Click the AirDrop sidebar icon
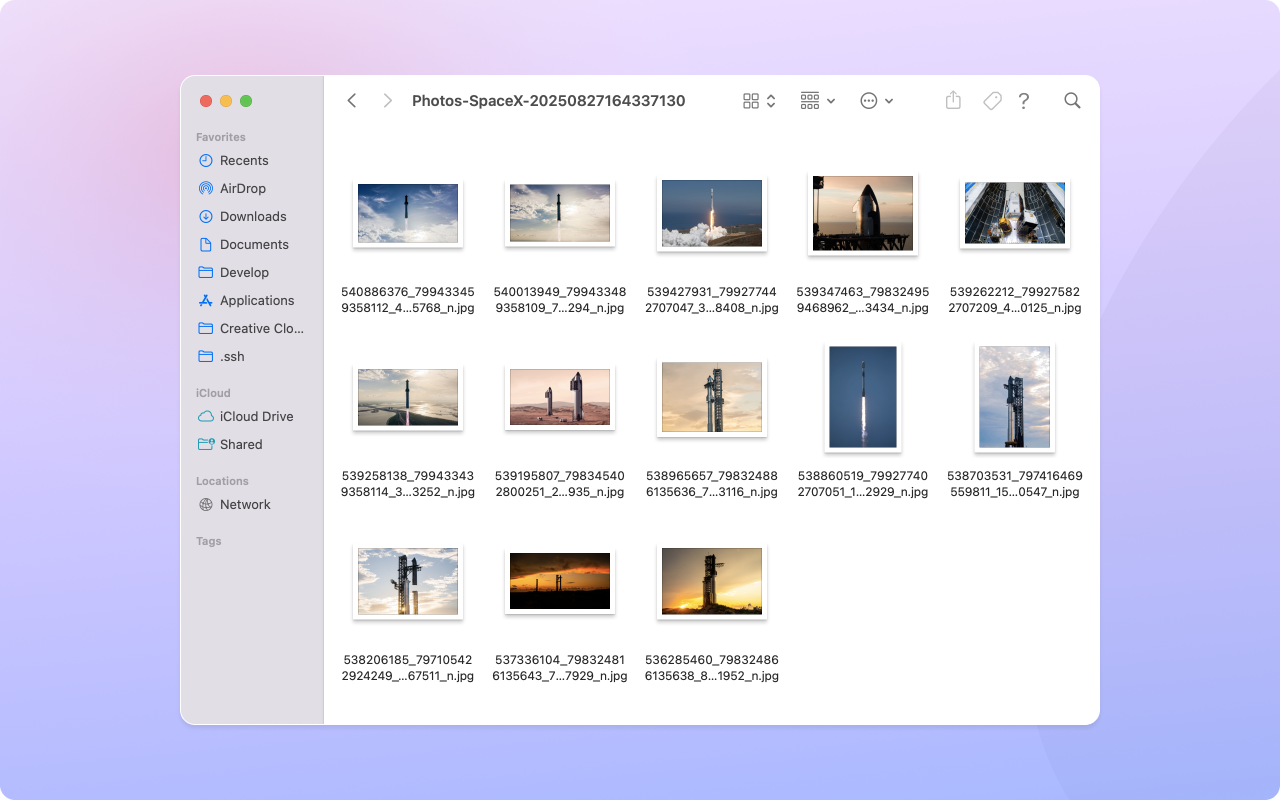Screen dimensions: 1280x800 coord(206,188)
